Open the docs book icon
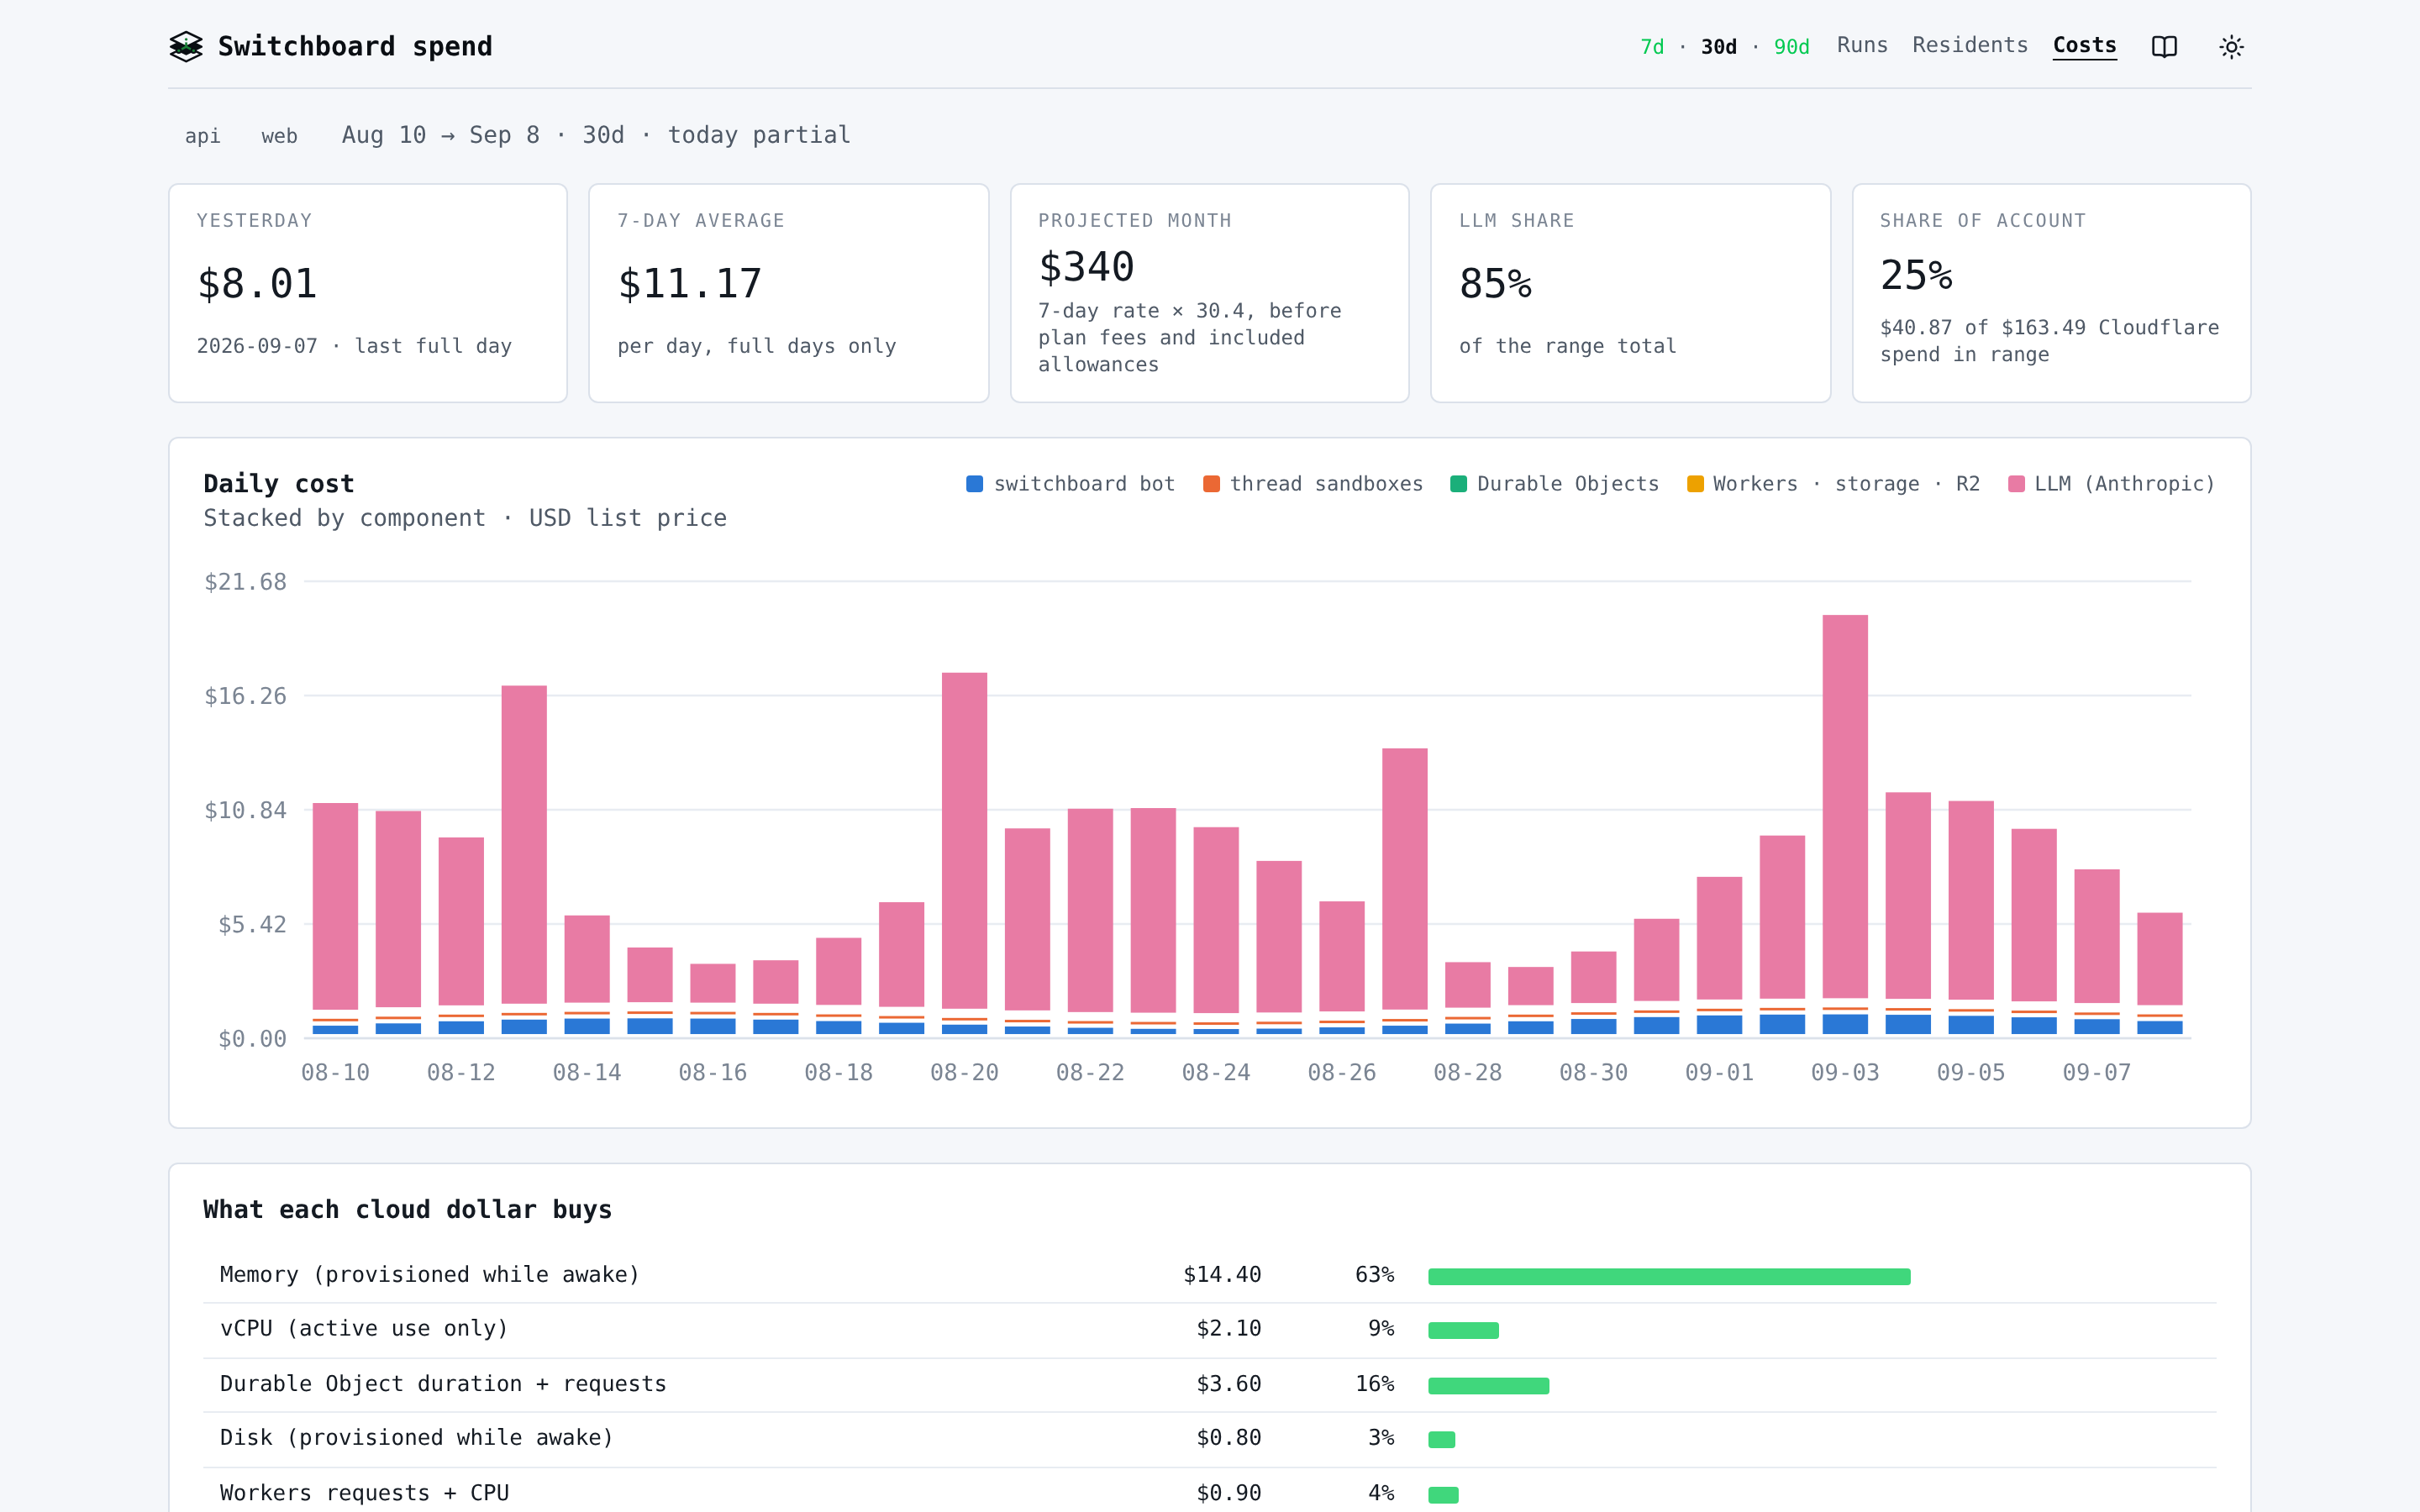This screenshot has height=1512, width=2420. (2164, 47)
